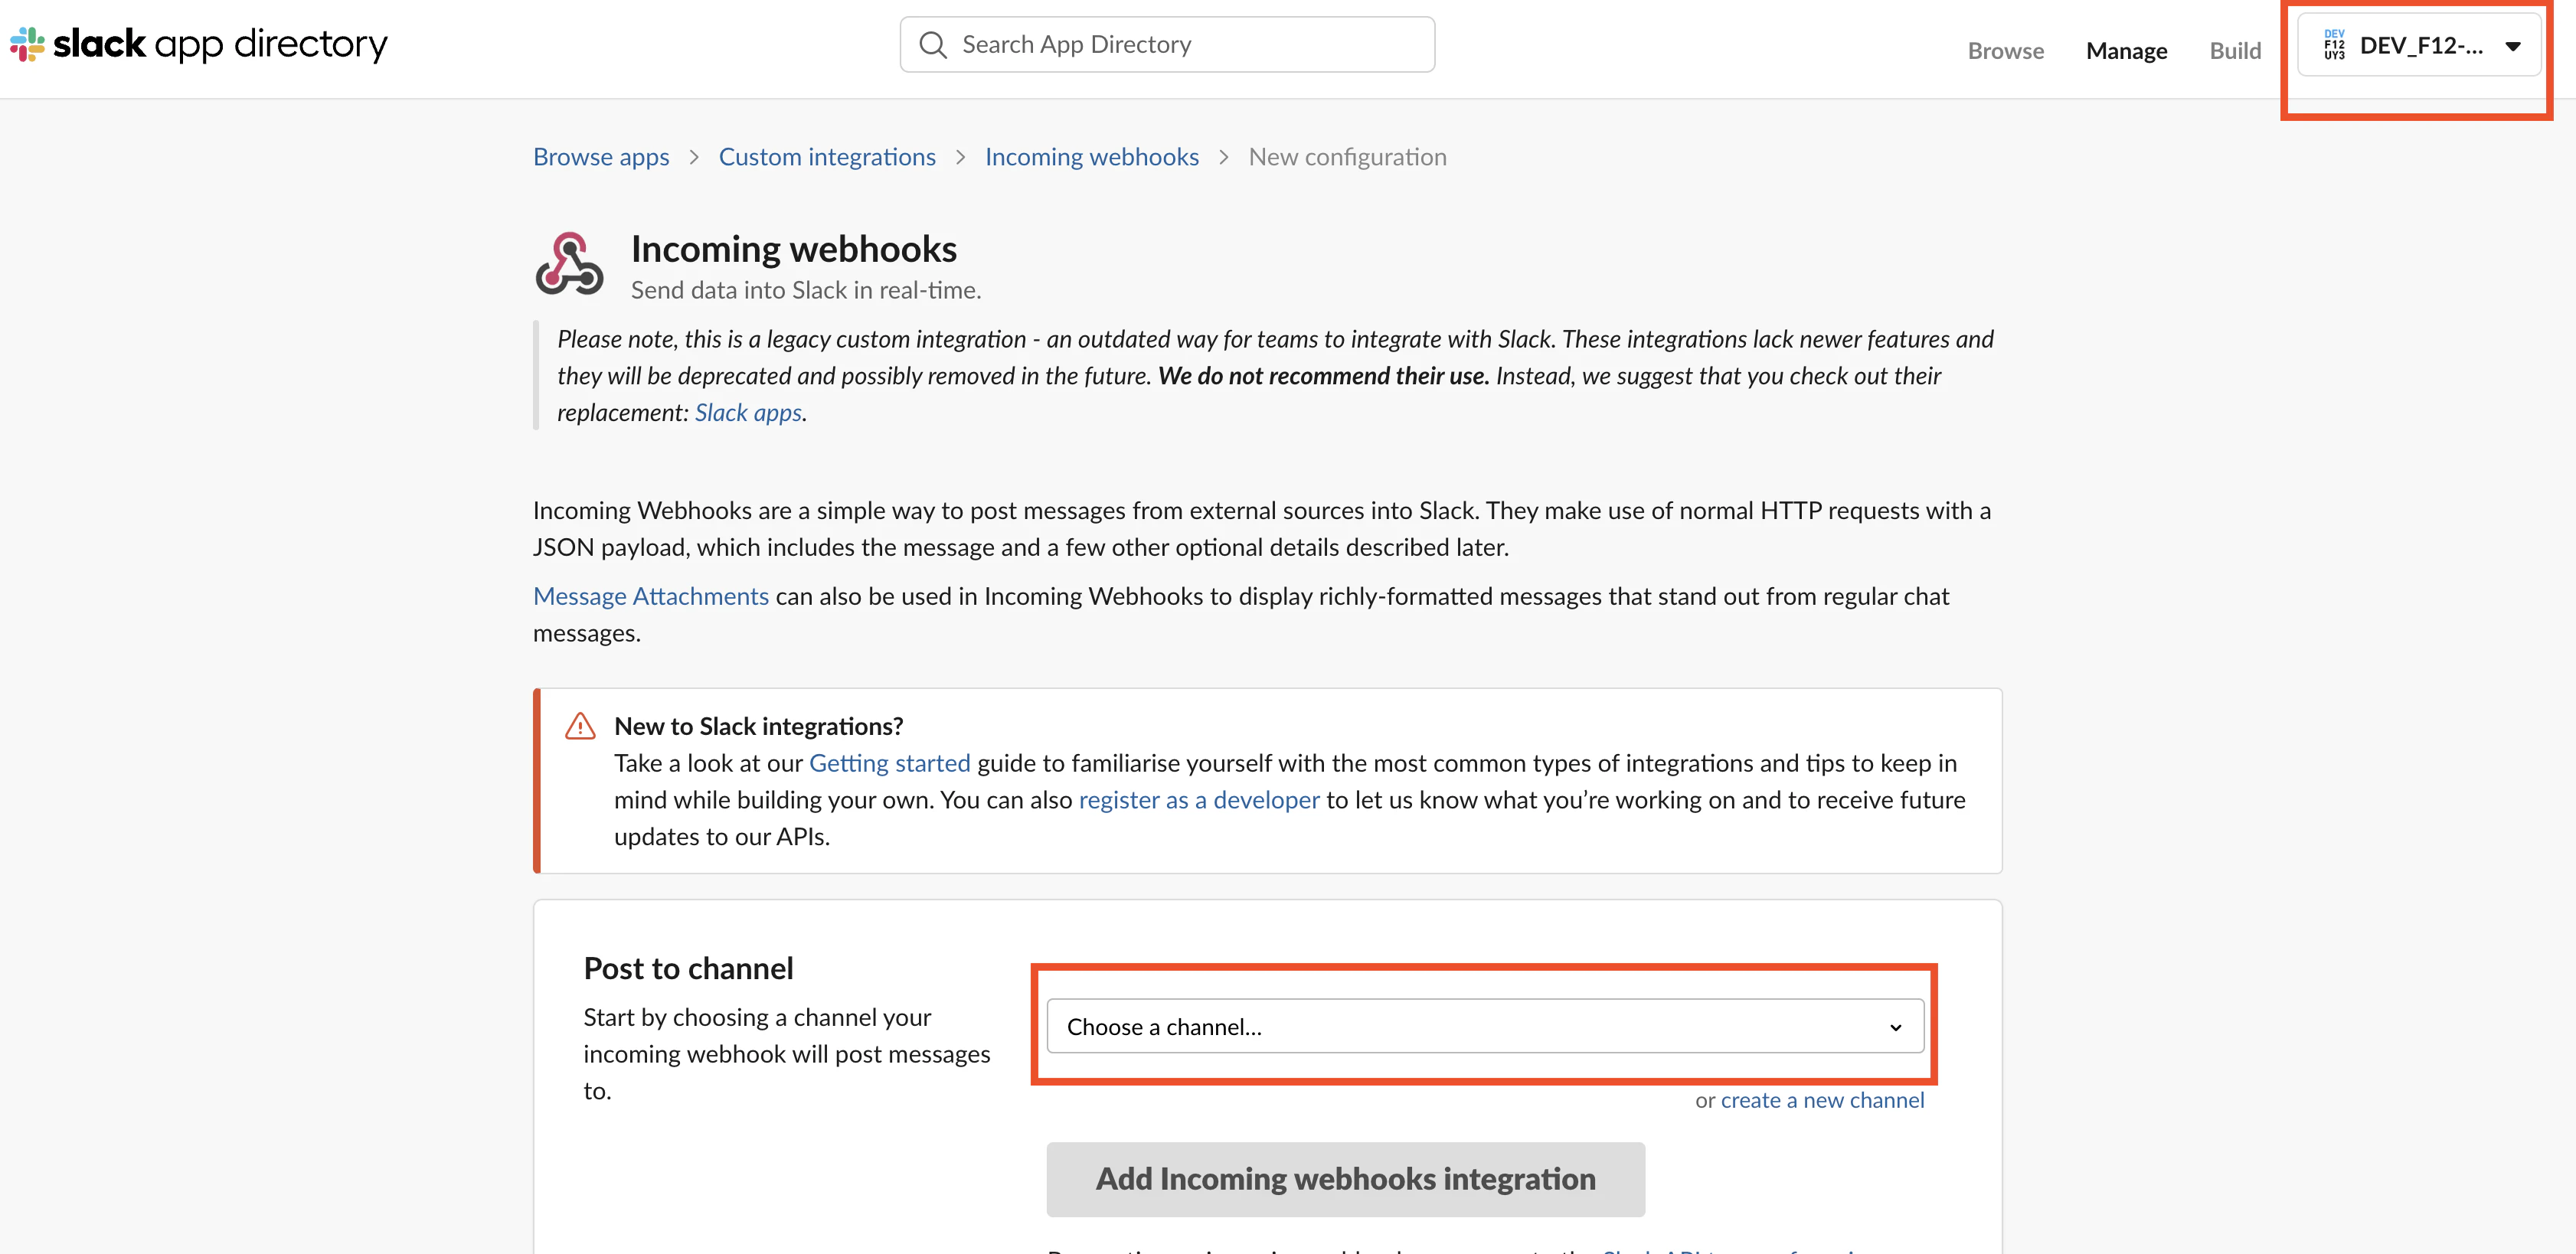Click the Incoming webhooks heading
Image resolution: width=2576 pixels, height=1254 pixels.
[x=793, y=249]
